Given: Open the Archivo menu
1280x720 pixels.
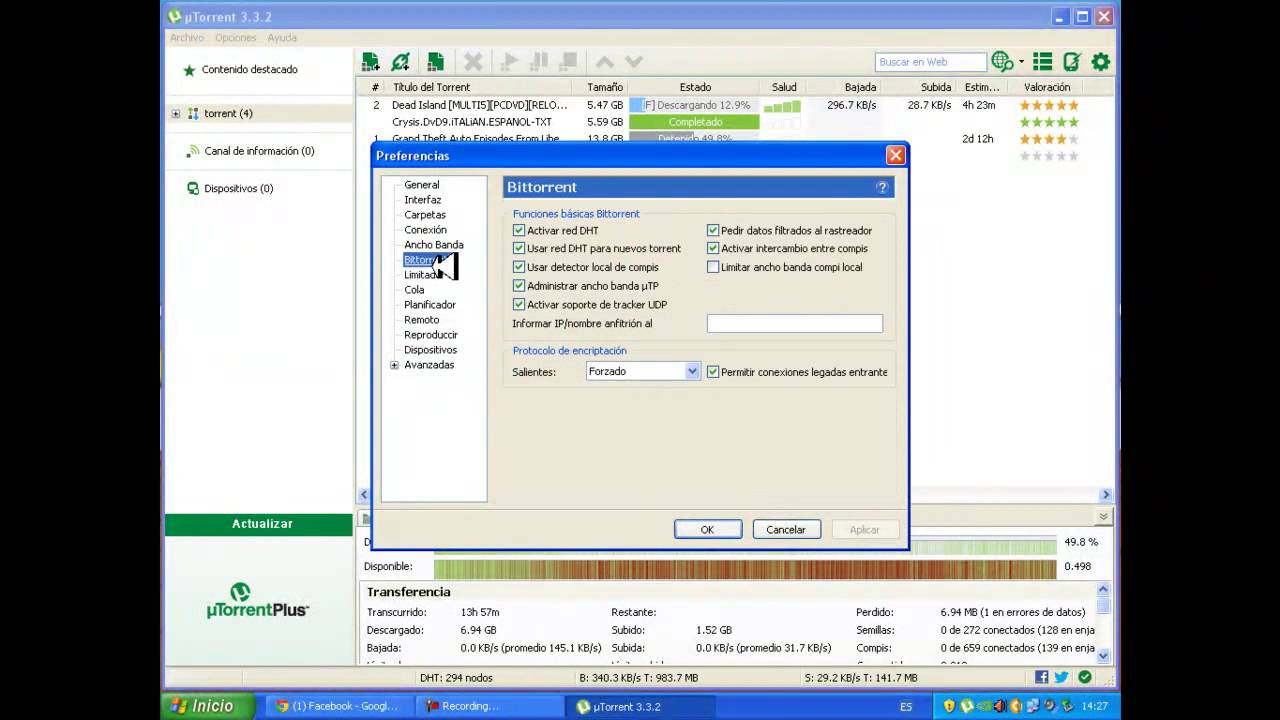Looking at the screenshot, I should tap(187, 37).
